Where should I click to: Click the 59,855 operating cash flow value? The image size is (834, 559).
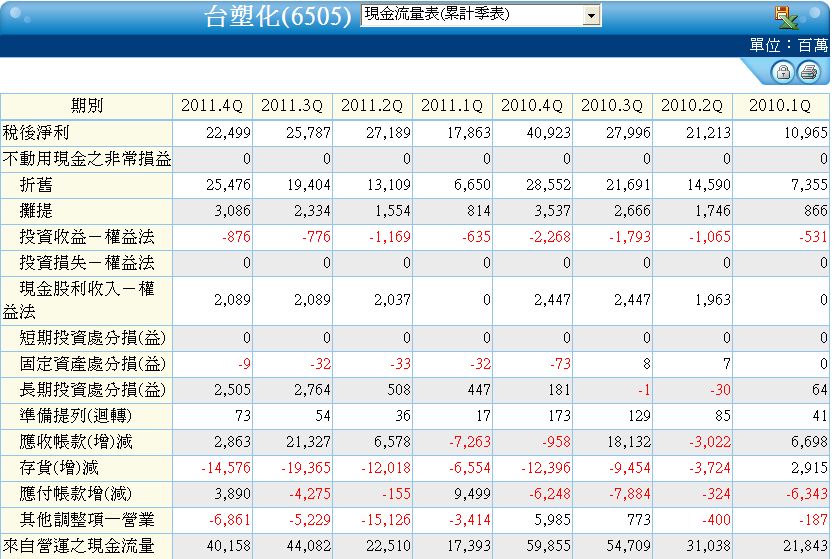coord(548,546)
